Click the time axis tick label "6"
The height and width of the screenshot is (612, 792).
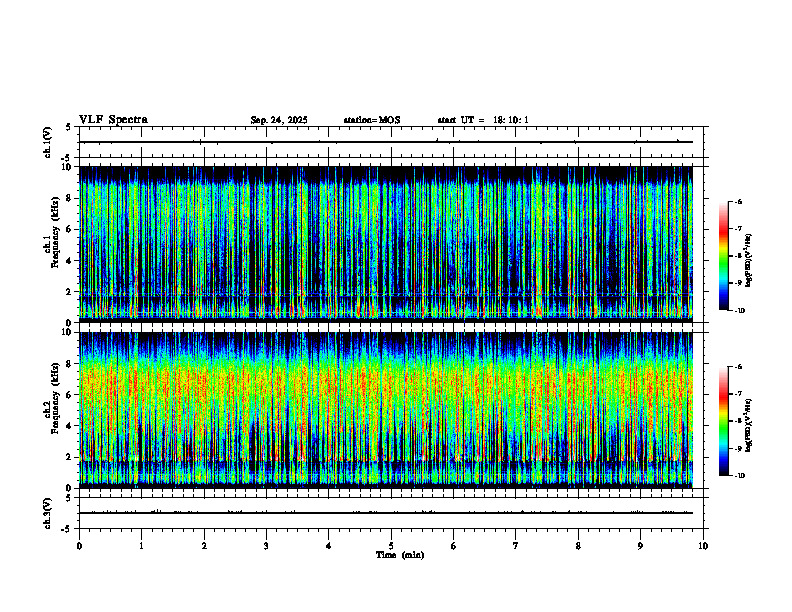[454, 546]
